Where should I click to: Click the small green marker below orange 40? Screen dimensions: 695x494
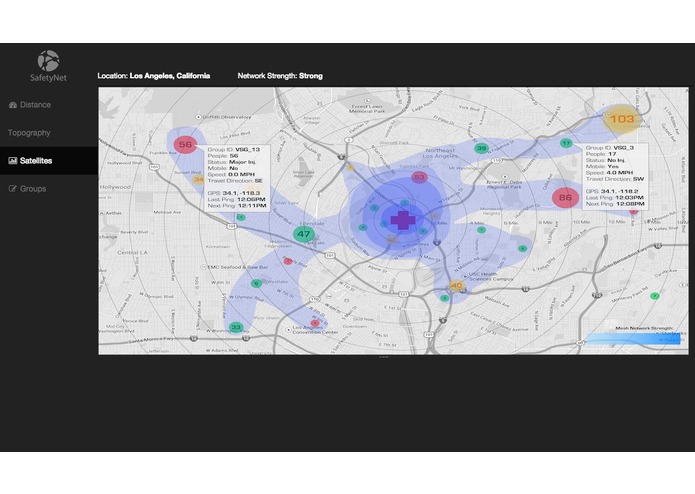point(444,298)
